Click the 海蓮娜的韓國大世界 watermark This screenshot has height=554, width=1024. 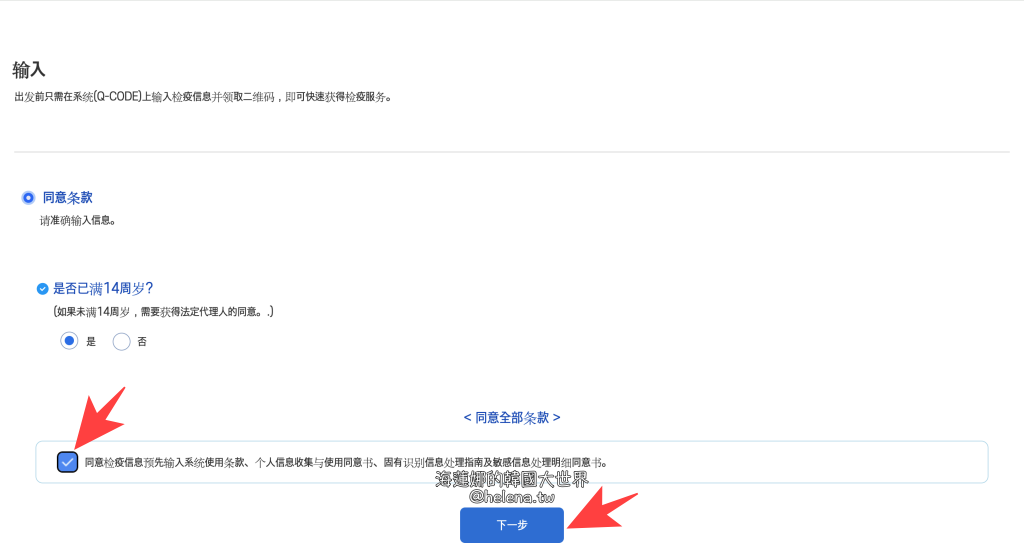511,480
